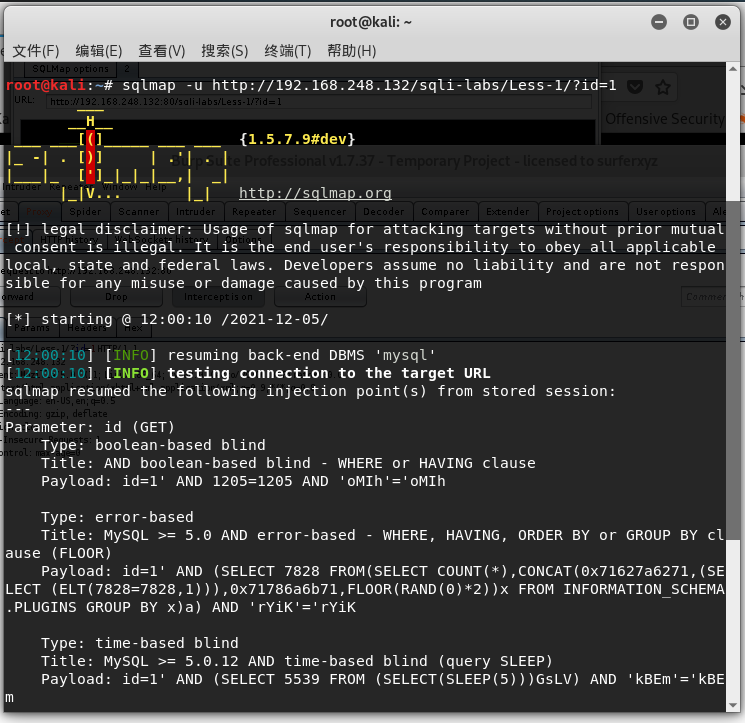Toggle Intercept is on button in Burp
This screenshot has height=723, width=745.
[219, 297]
